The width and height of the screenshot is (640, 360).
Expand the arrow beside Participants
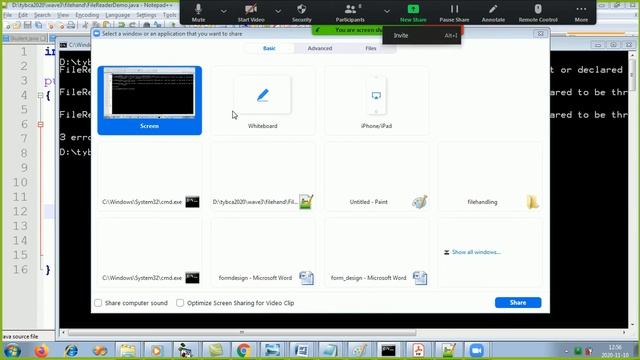pyautogui.click(x=387, y=11)
